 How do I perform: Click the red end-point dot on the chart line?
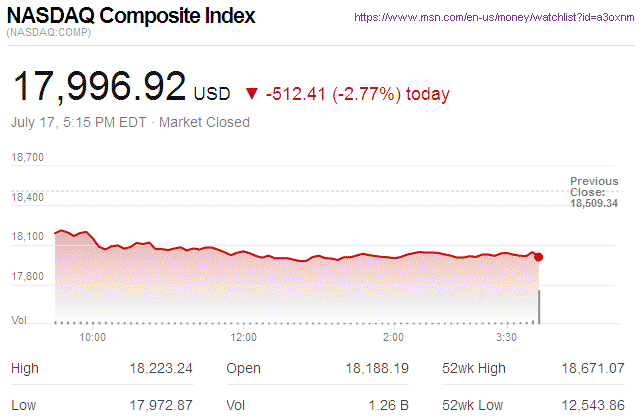click(x=539, y=257)
